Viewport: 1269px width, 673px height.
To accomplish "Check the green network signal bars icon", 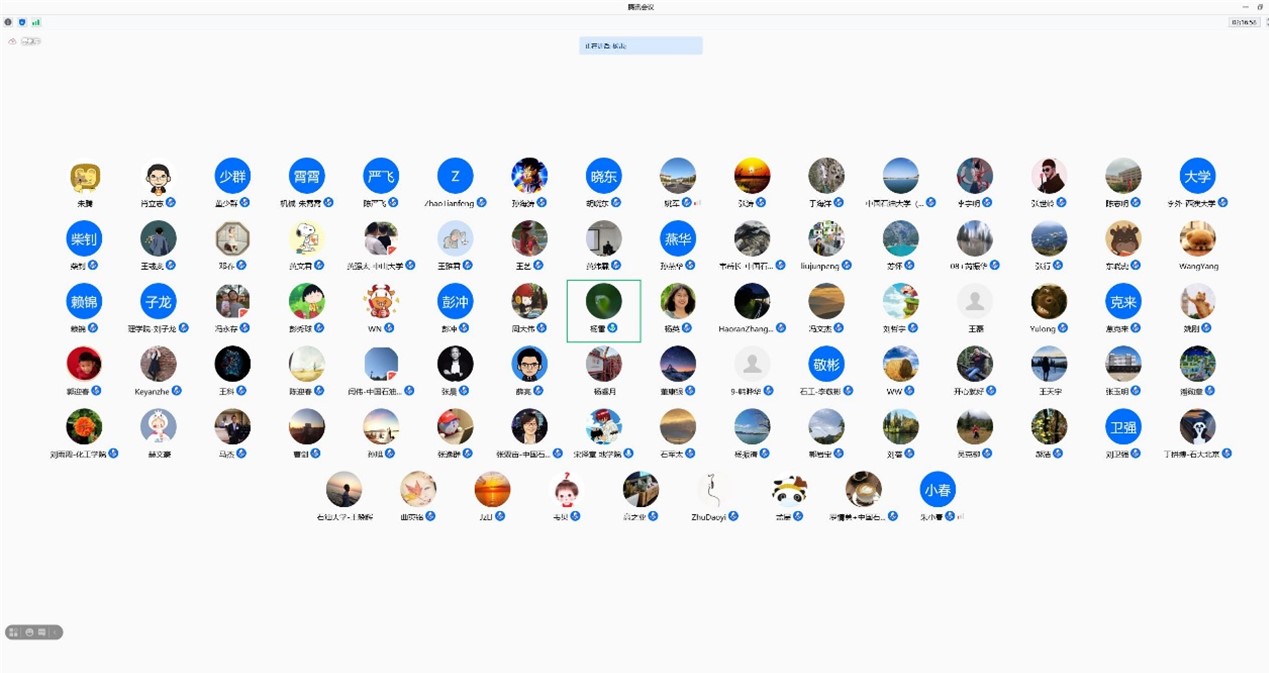I will (36, 21).
